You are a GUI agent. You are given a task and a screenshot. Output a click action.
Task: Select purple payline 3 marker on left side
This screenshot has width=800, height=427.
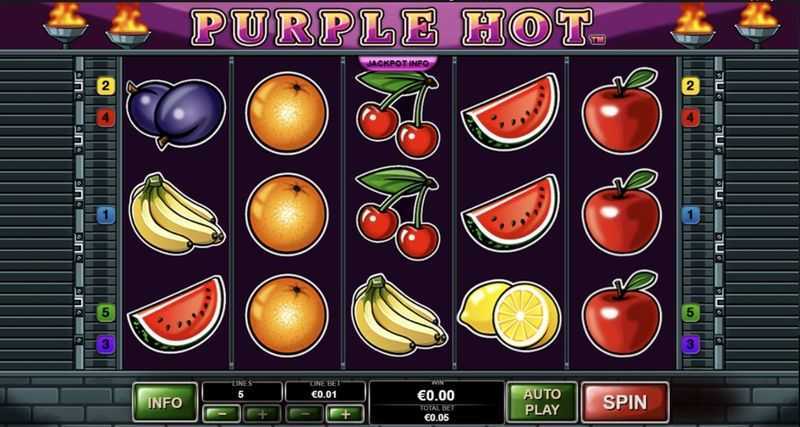[x=106, y=345]
